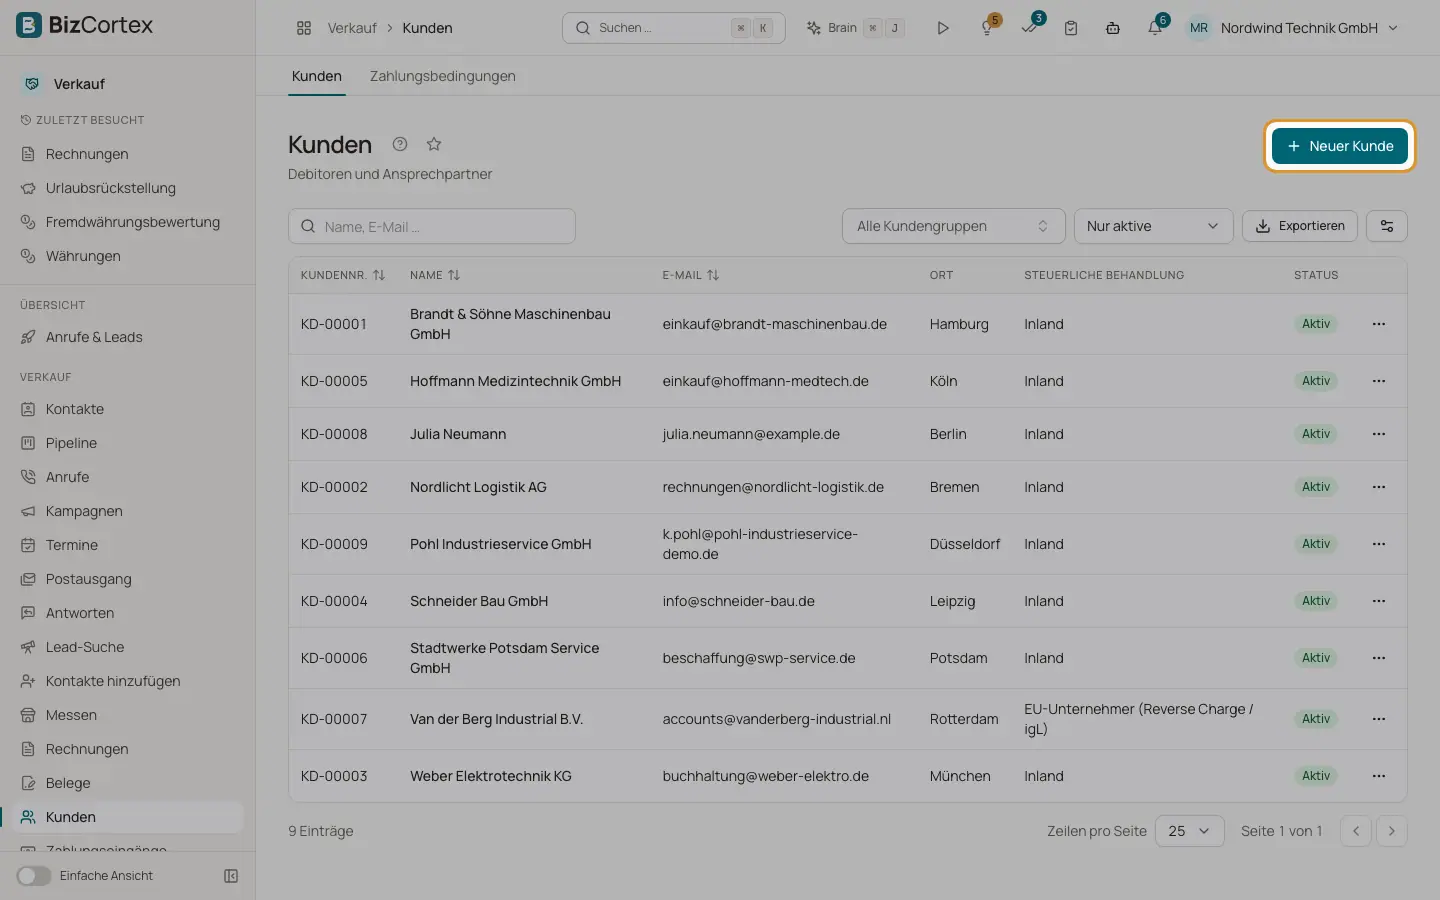Toggle the Einfache Ansicht switch
This screenshot has height=900, width=1440.
click(34, 876)
